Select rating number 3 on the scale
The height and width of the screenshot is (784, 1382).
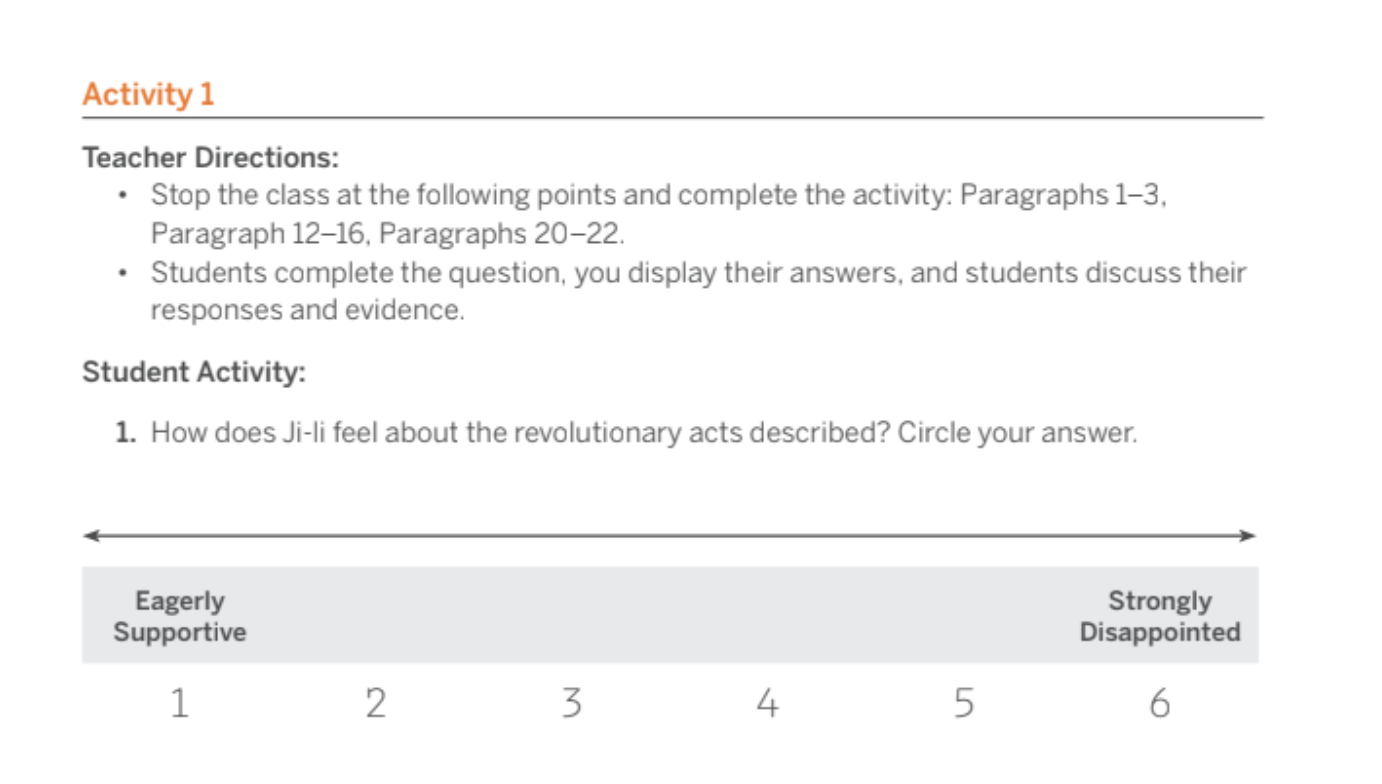(571, 705)
